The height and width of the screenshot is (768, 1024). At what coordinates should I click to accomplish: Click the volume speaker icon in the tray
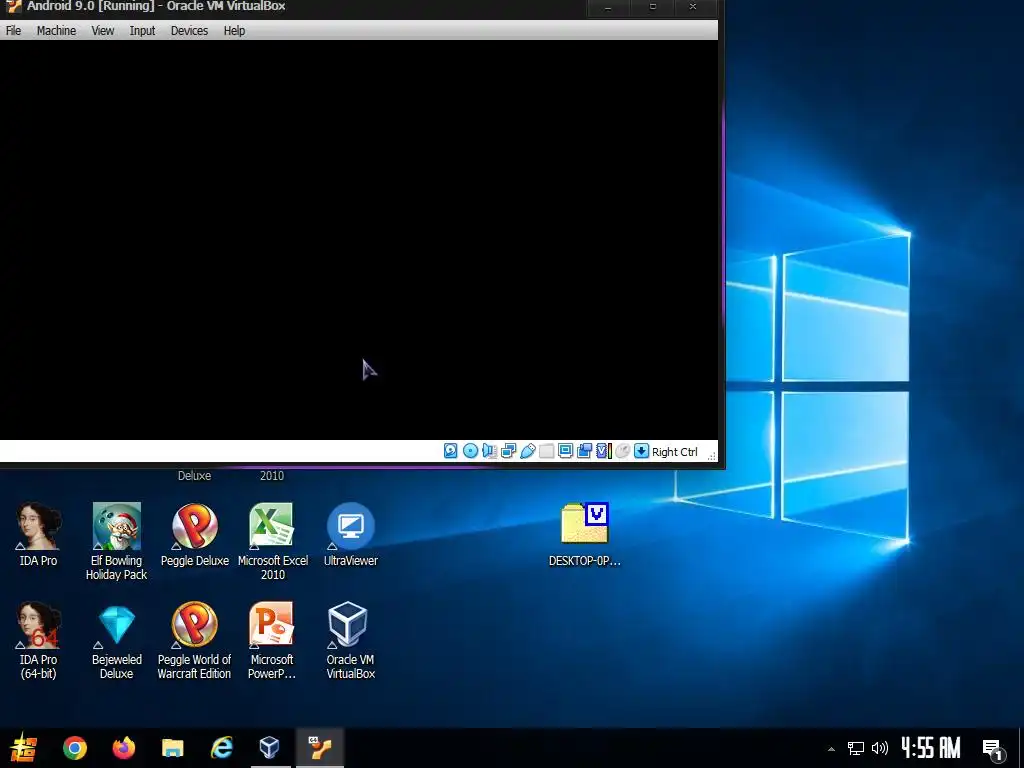(x=880, y=748)
